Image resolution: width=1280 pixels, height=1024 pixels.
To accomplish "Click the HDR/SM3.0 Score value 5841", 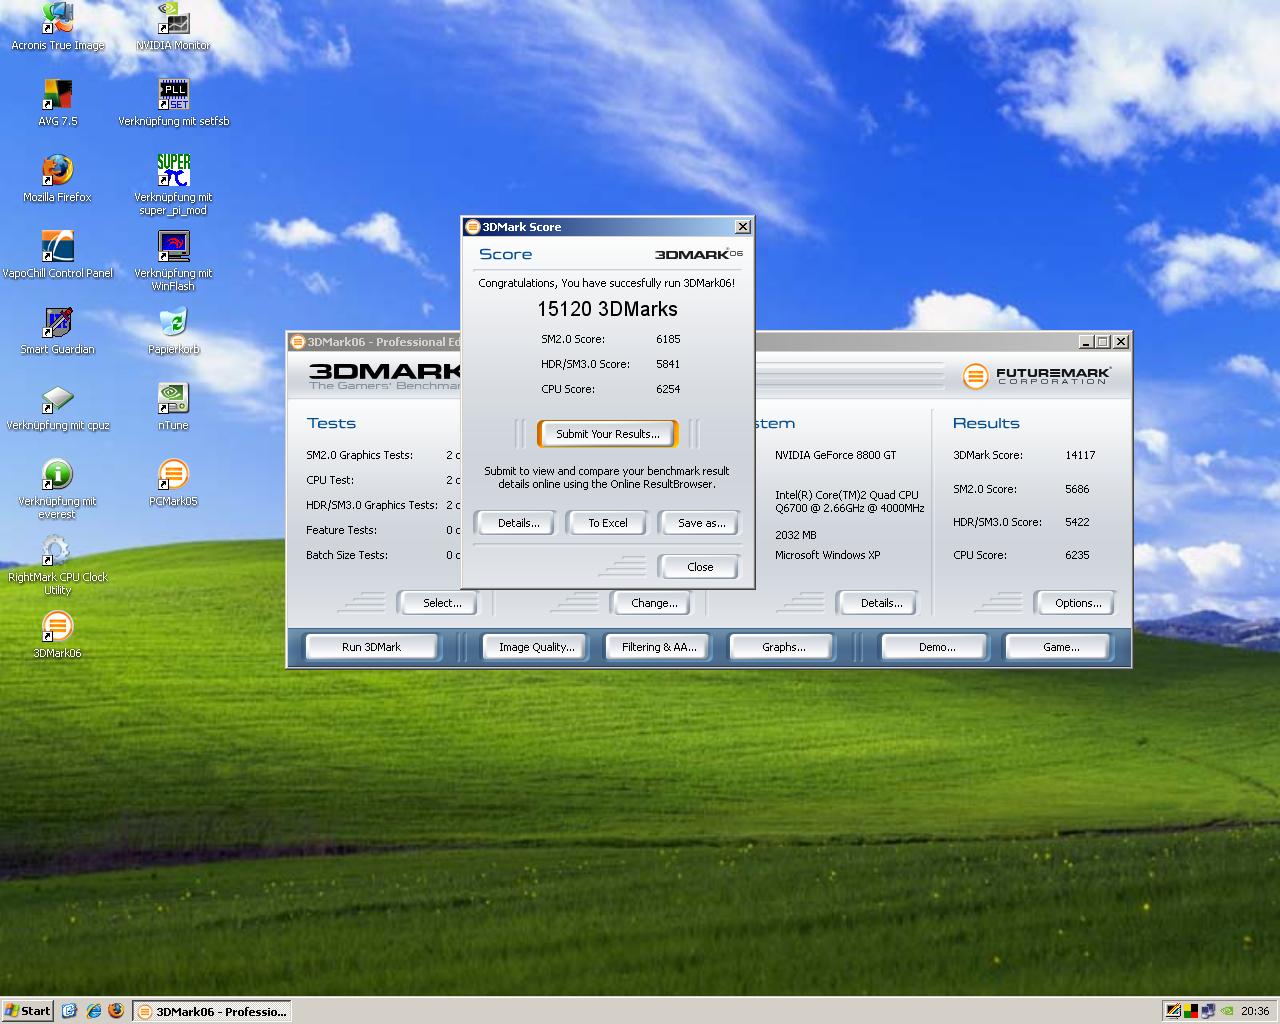I will coord(668,364).
